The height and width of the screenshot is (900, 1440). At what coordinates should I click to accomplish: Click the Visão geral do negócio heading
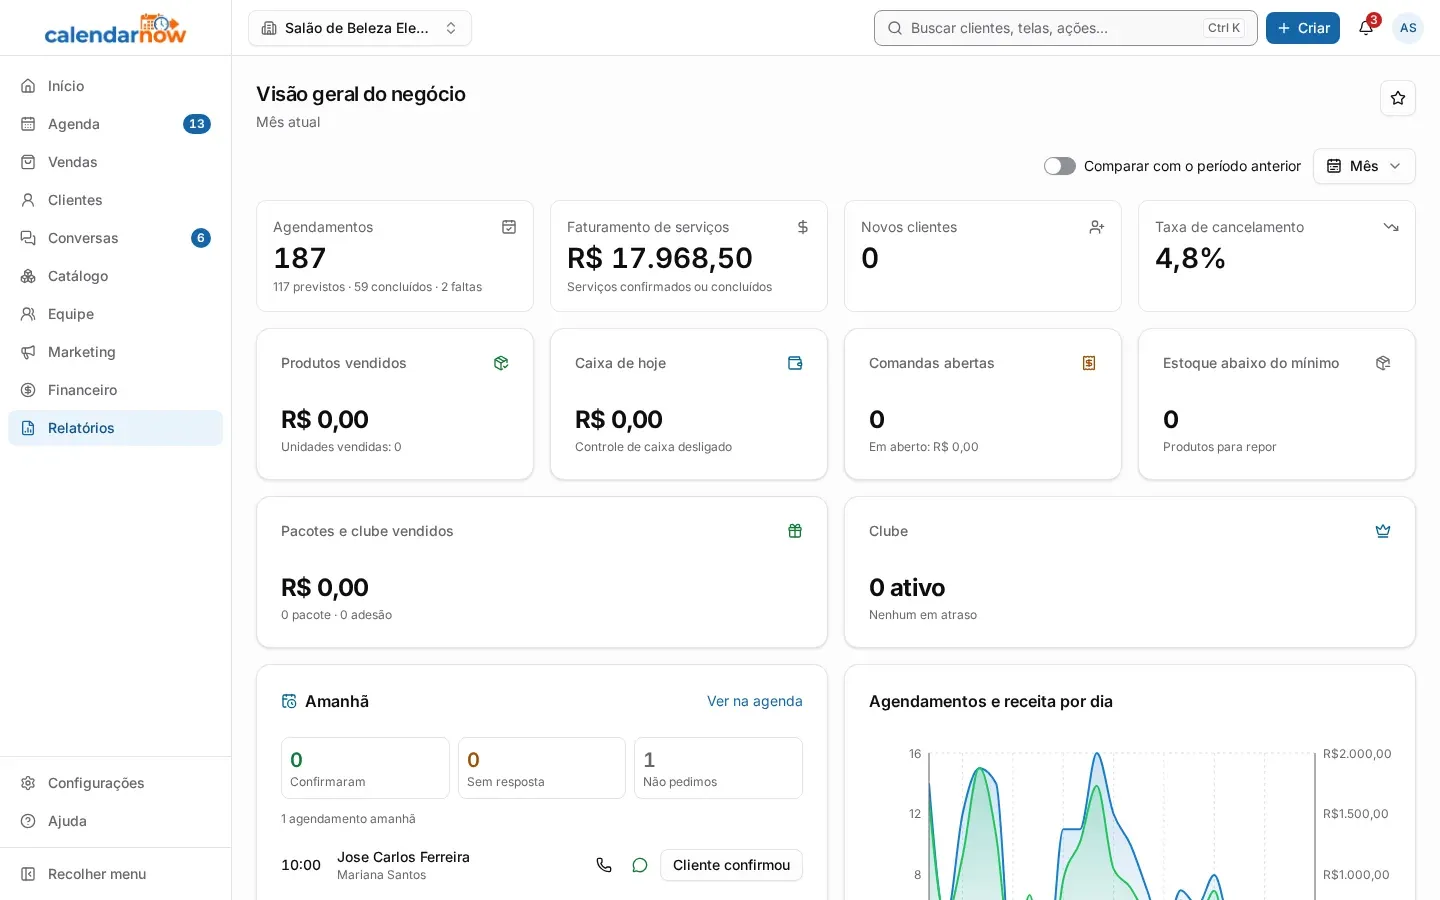pos(361,94)
